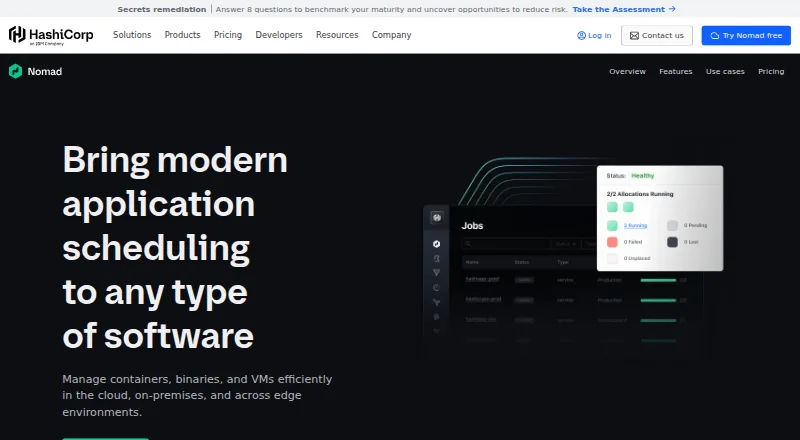Image resolution: width=800 pixels, height=440 pixels.
Task: Follow the Take the Assessment link
Action: point(623,9)
